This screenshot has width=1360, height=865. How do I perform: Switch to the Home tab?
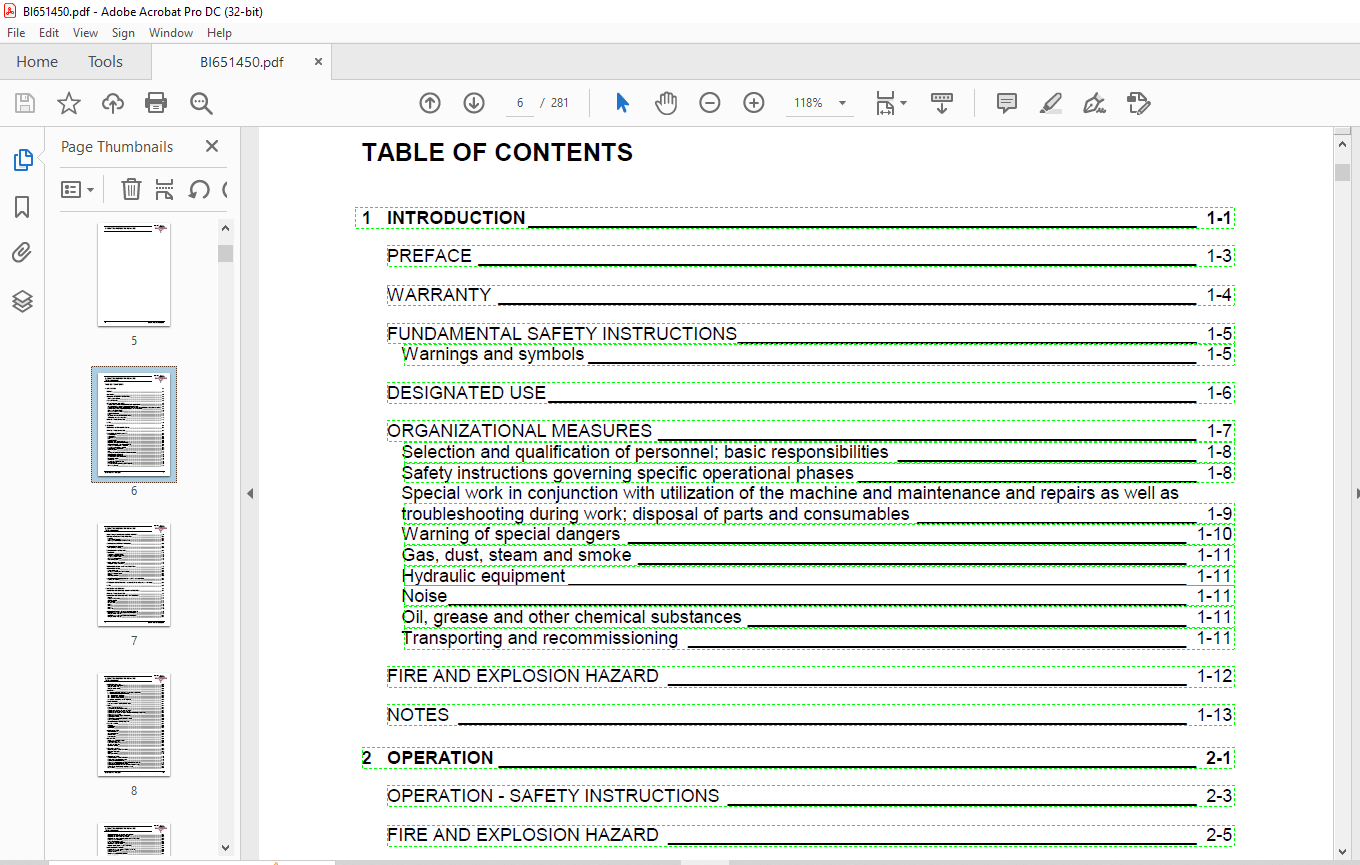37,62
